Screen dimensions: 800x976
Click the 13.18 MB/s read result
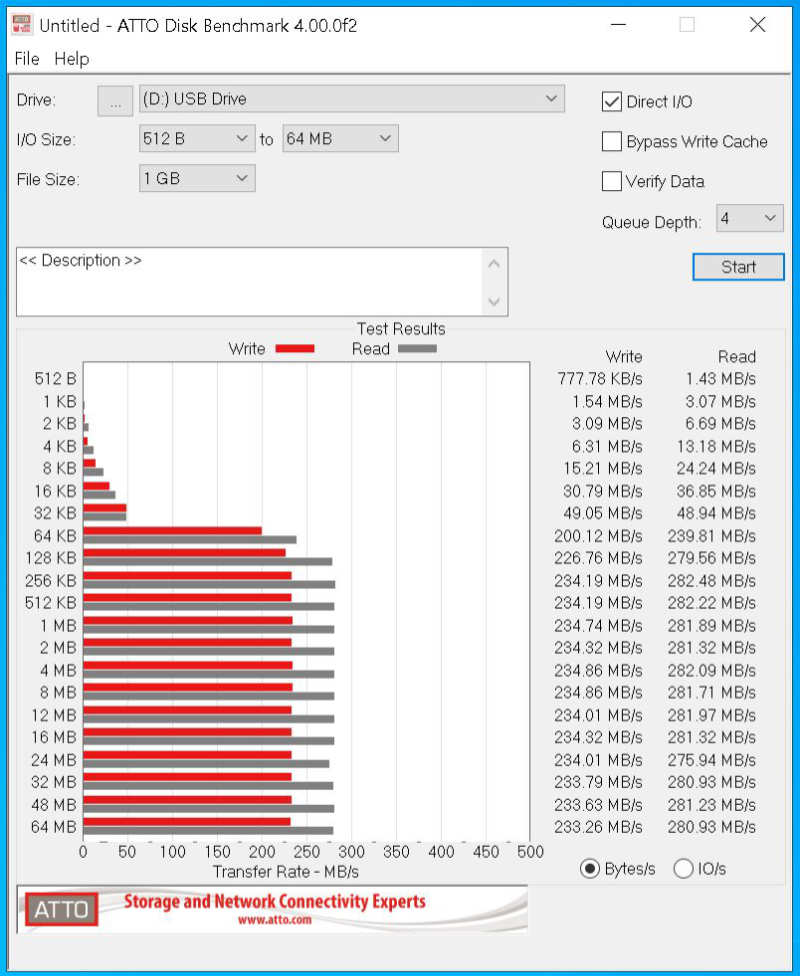pyautogui.click(x=716, y=446)
